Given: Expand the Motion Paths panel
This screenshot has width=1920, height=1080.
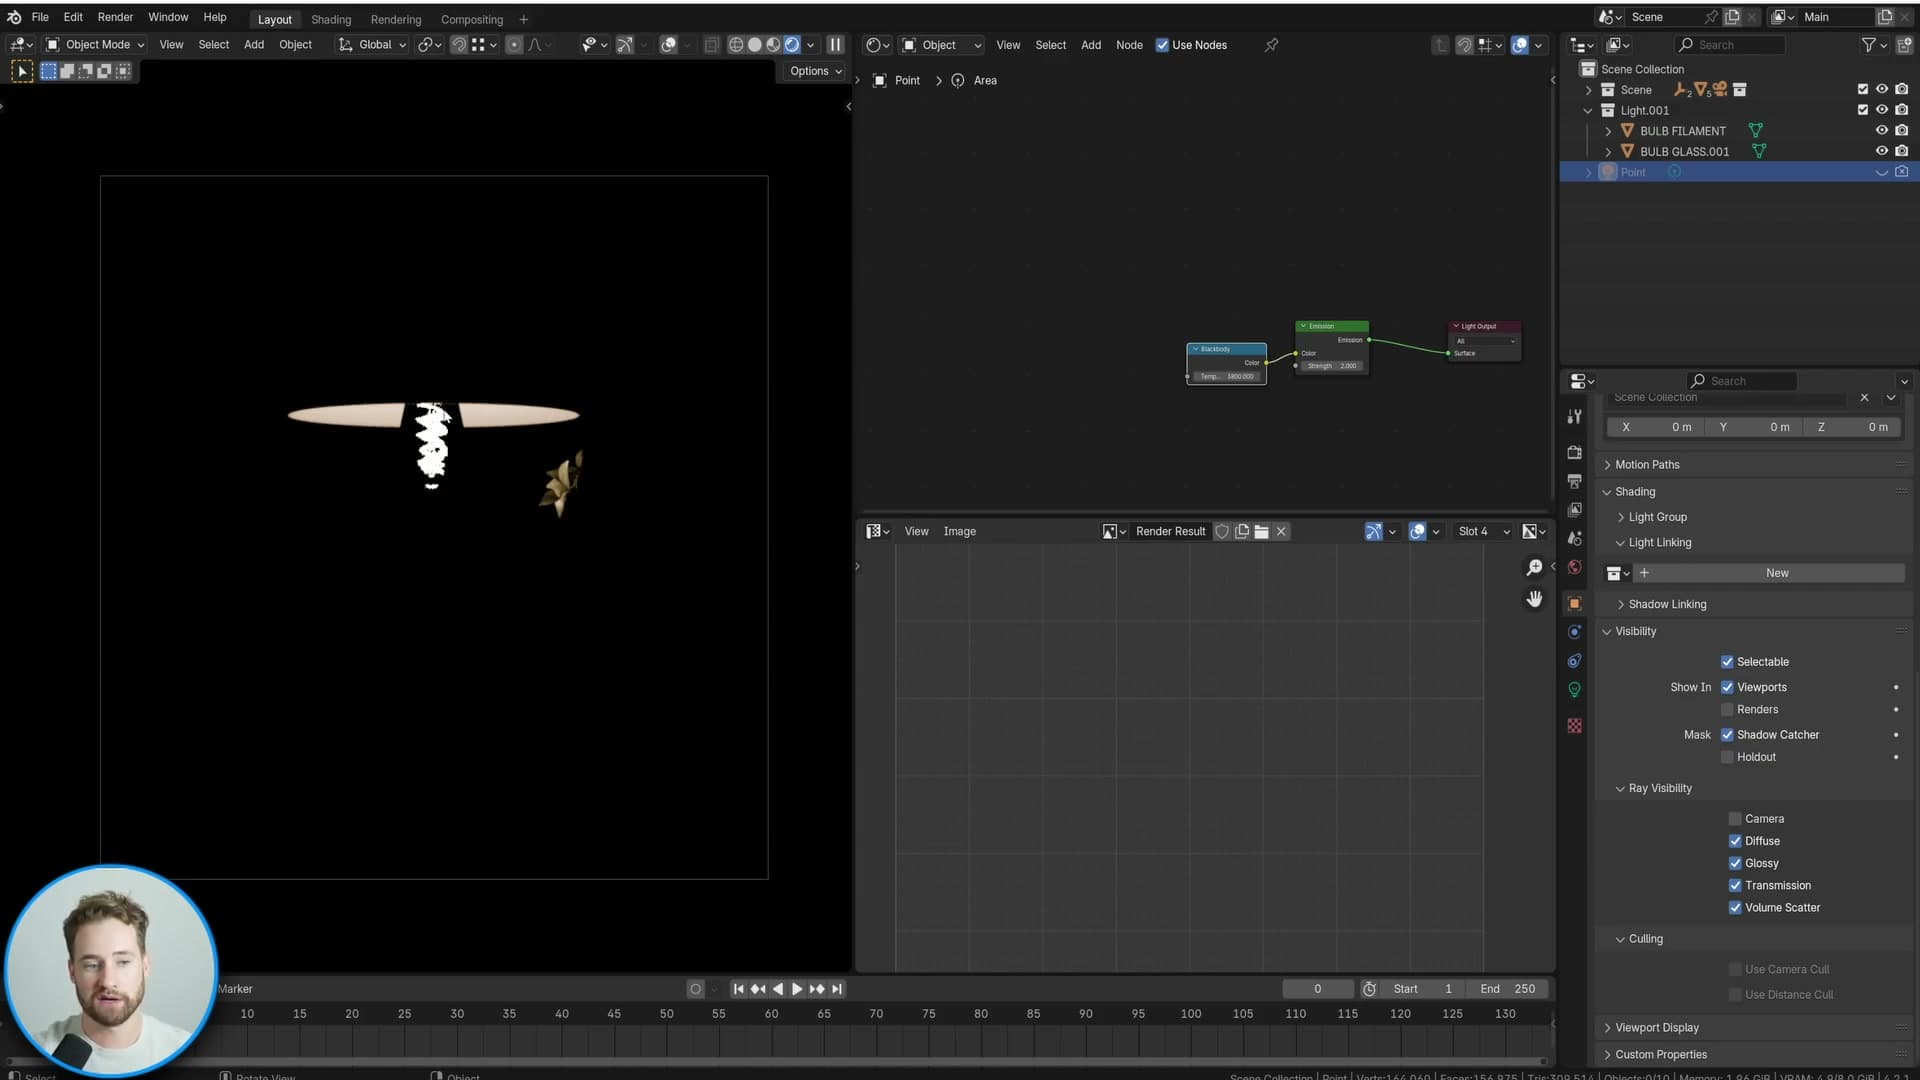Looking at the screenshot, I should 1647,465.
